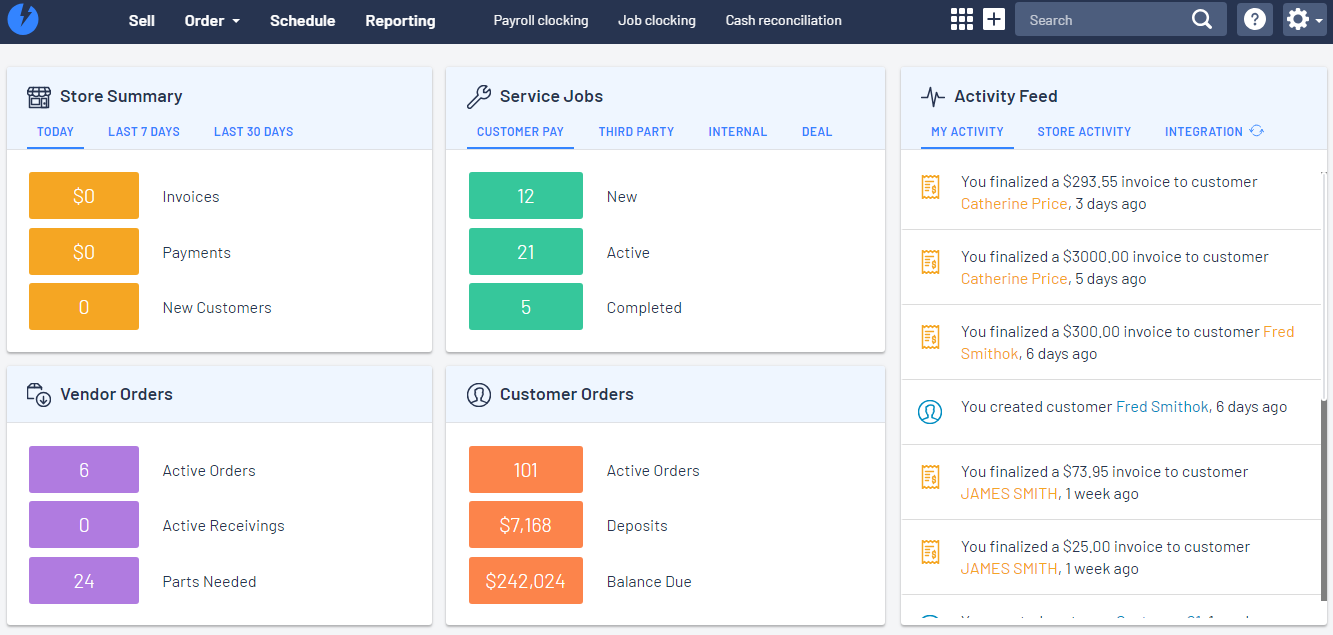Switch to Integration tab

1204,132
